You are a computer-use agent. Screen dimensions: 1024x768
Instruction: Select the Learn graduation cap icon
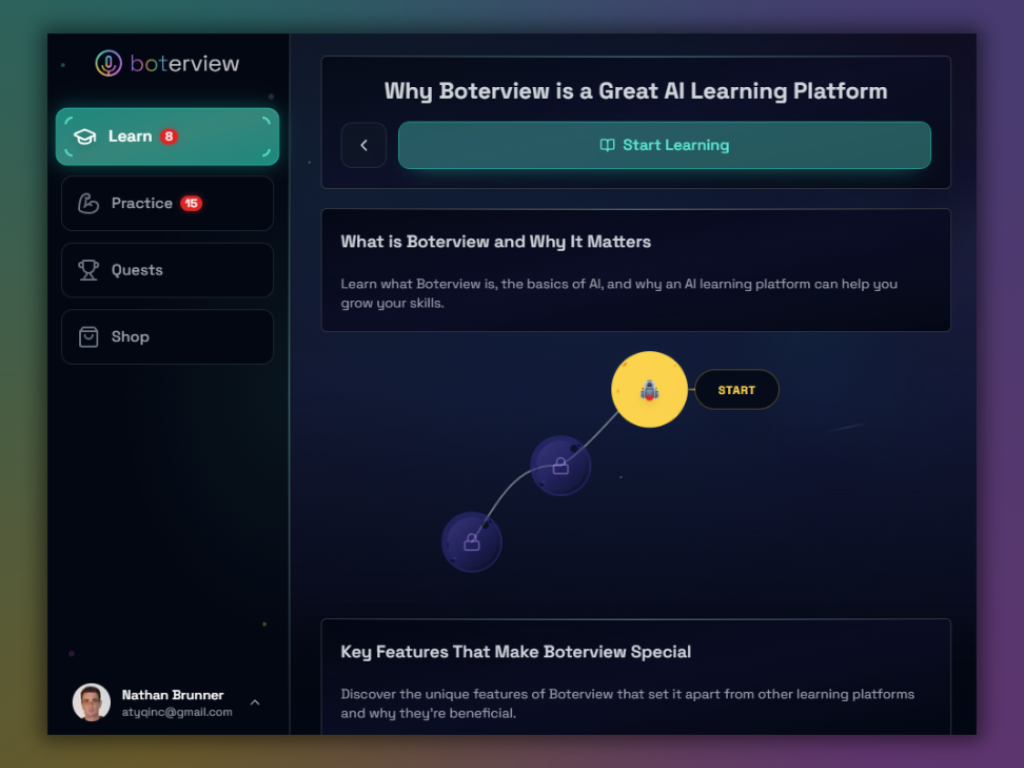[x=87, y=136]
